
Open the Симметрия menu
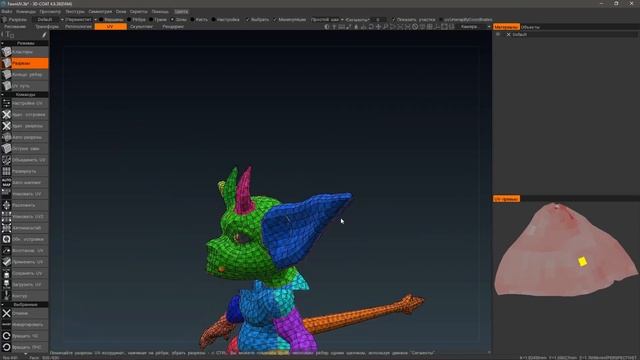100,11
